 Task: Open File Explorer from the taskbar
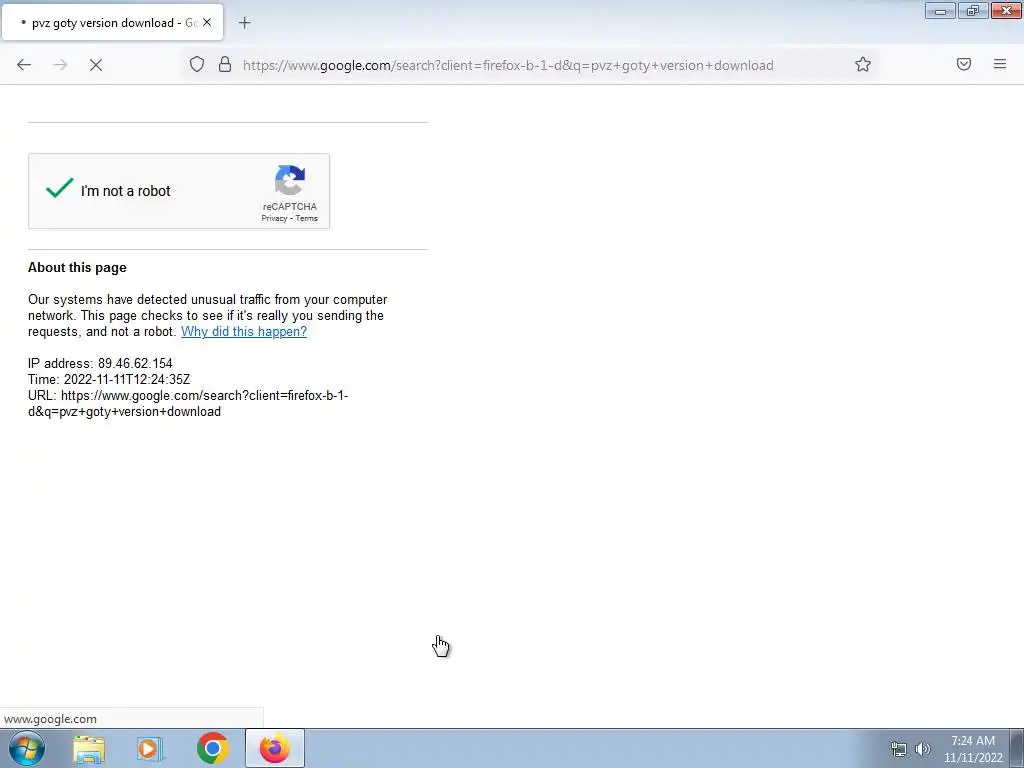(89, 749)
